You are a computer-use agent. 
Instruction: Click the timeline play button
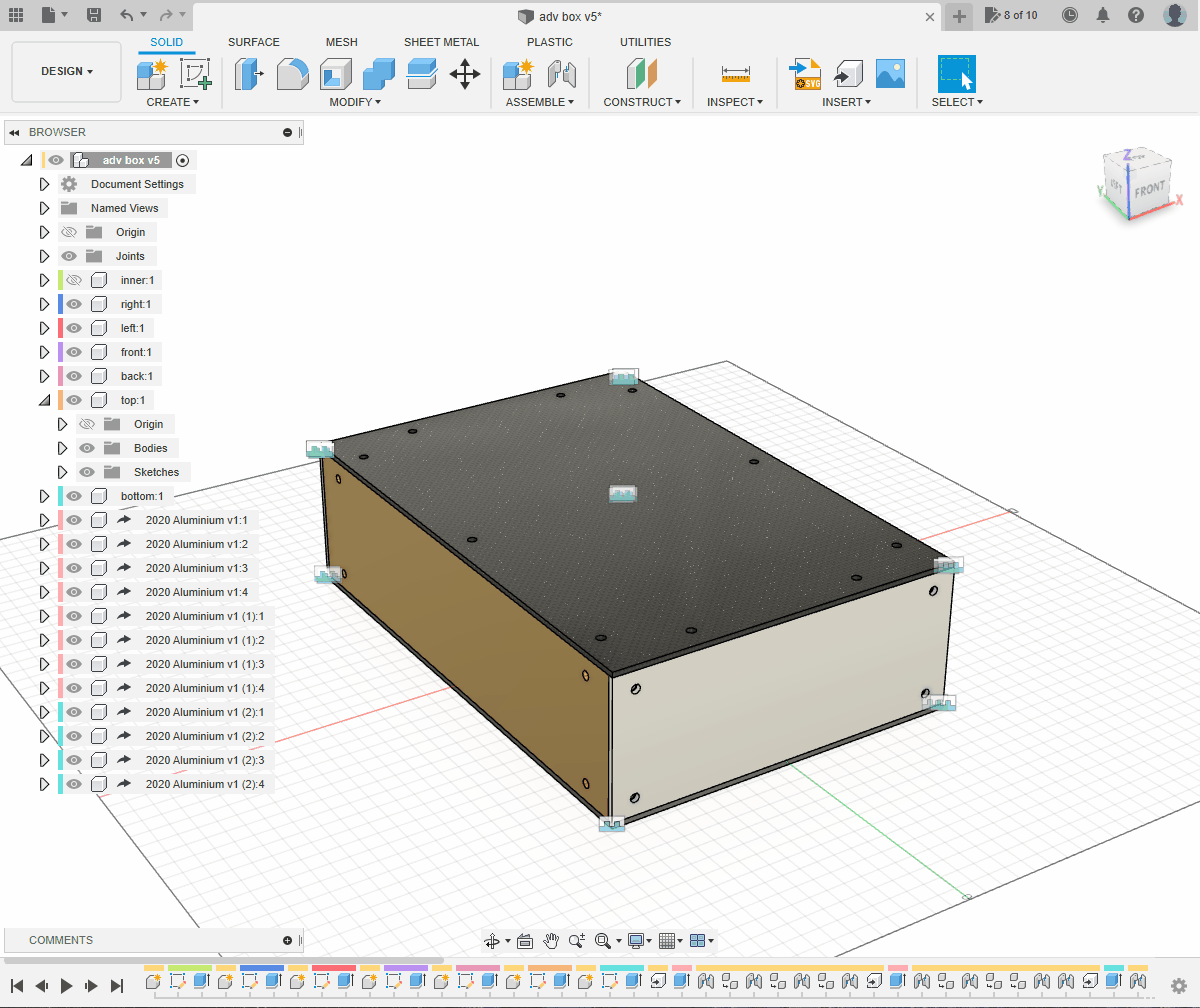[64, 985]
